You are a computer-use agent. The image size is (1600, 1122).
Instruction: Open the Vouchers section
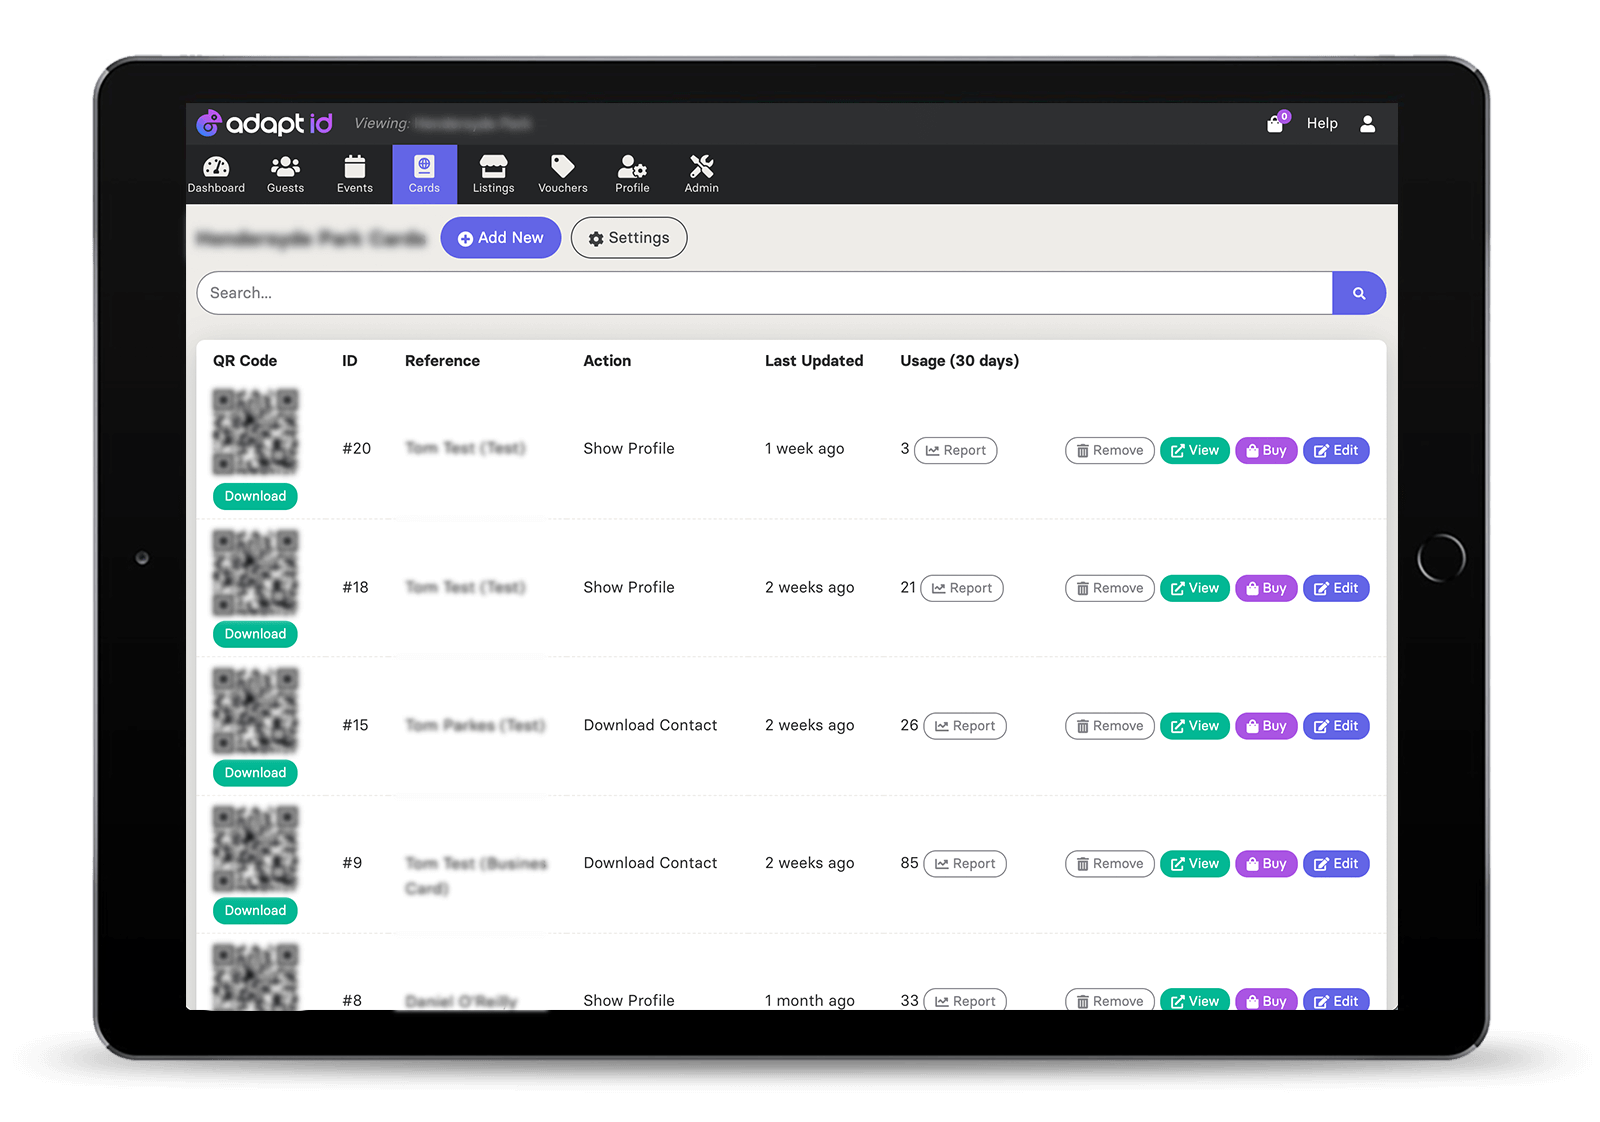click(x=563, y=174)
